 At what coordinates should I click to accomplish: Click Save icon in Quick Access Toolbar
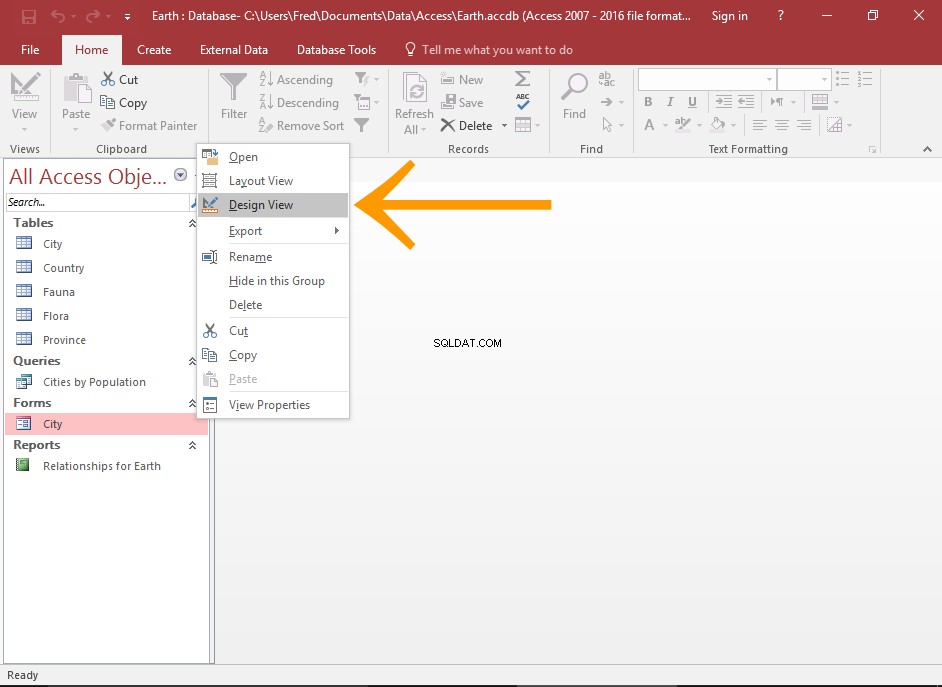click(28, 16)
